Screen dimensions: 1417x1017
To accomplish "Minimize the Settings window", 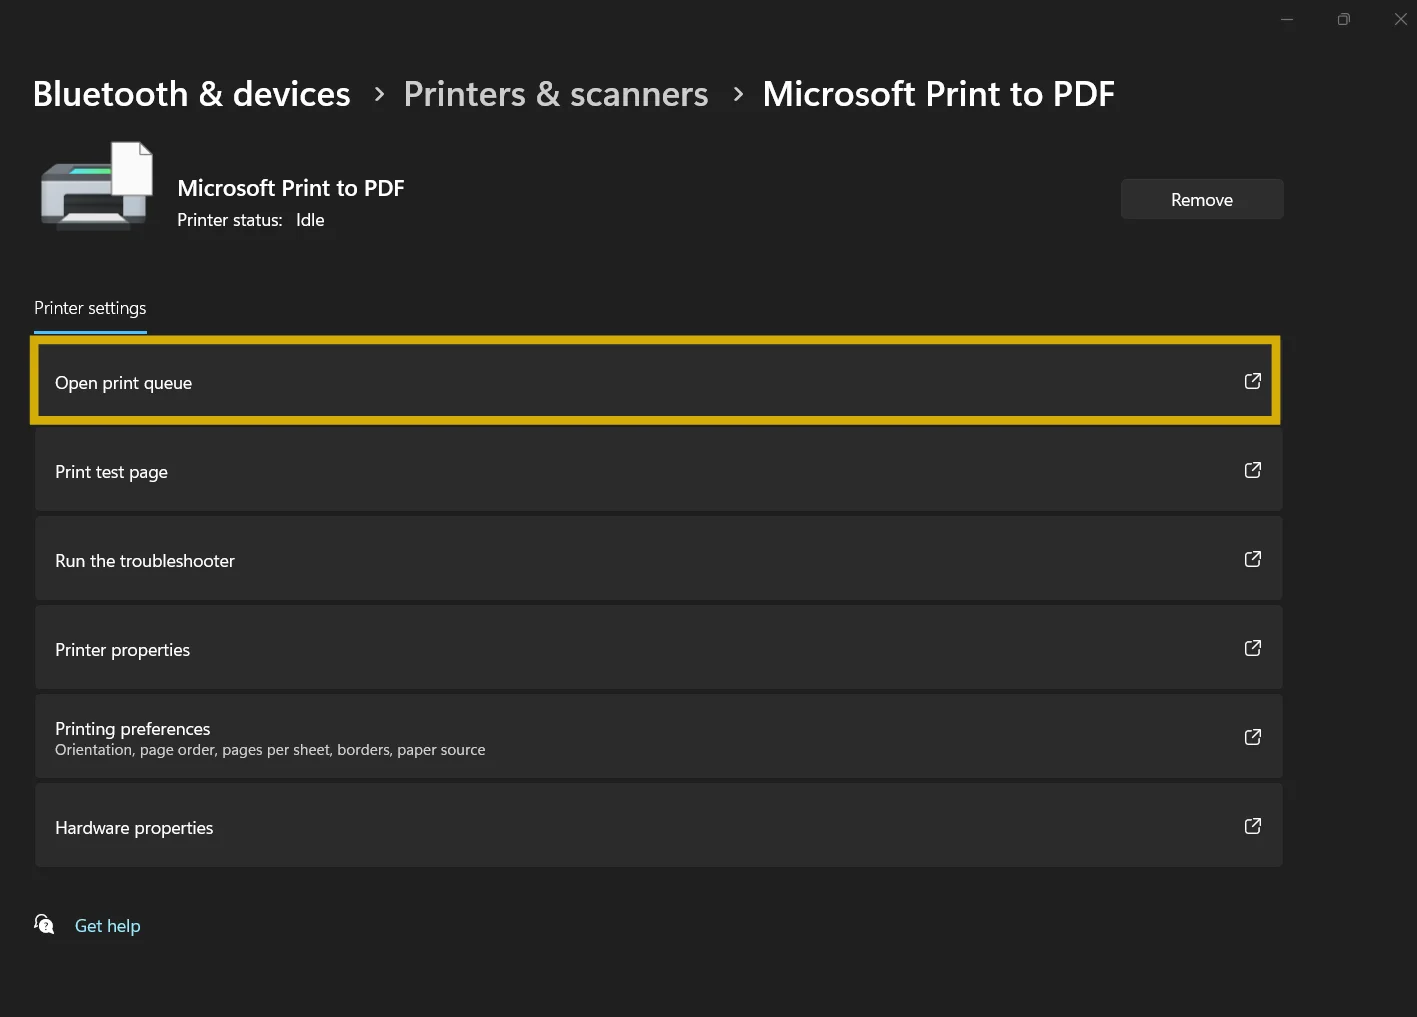I will [1287, 19].
